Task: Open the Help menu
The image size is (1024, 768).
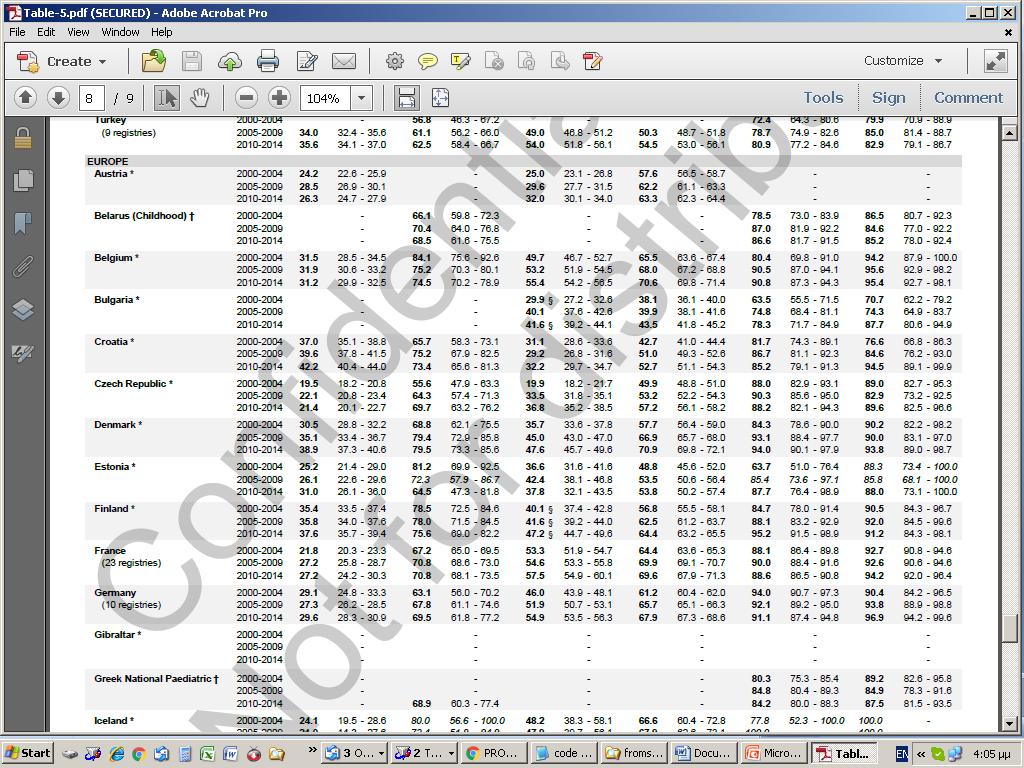Action: pyautogui.click(x=161, y=32)
